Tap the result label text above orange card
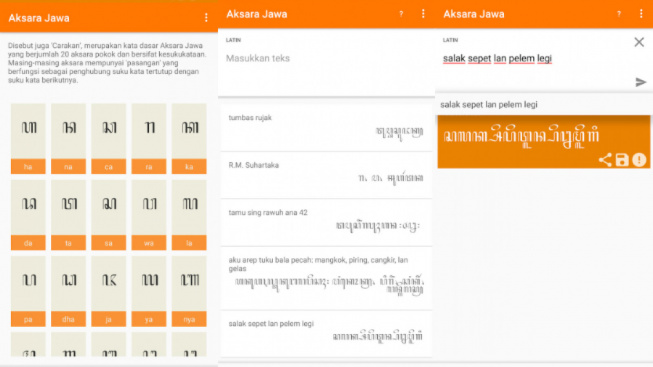Image resolution: width=653 pixels, height=367 pixels. click(x=489, y=105)
